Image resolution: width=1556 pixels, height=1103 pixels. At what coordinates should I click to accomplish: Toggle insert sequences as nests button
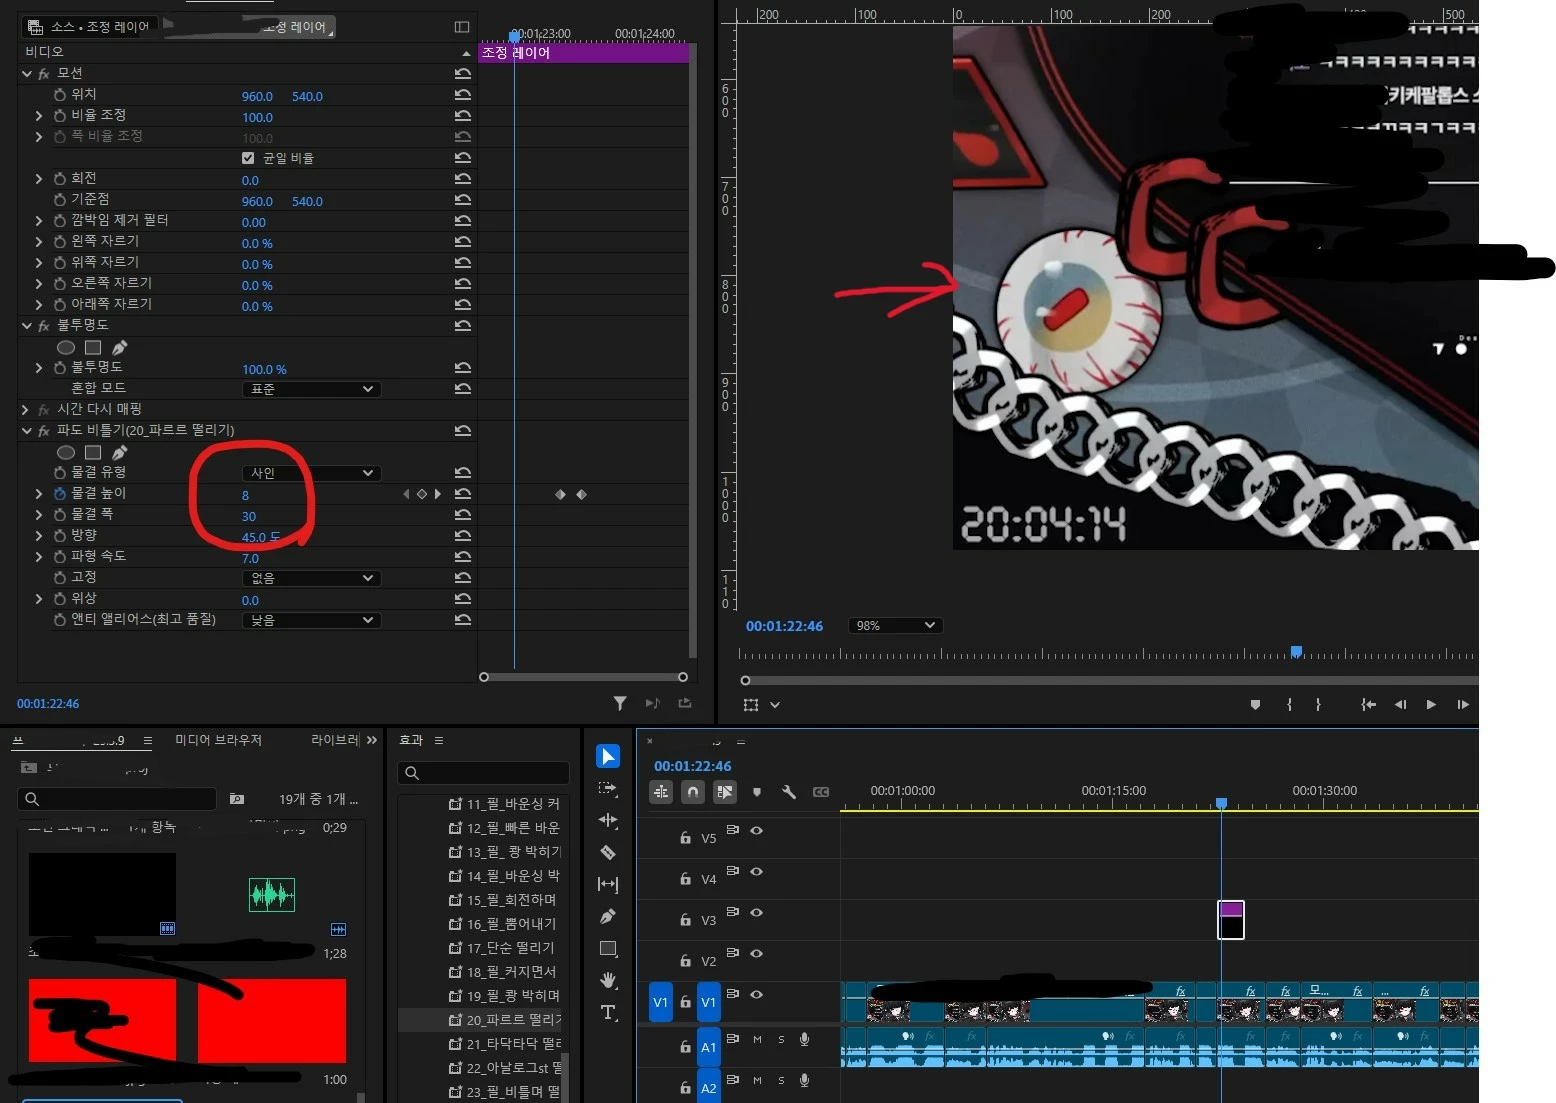click(x=661, y=792)
